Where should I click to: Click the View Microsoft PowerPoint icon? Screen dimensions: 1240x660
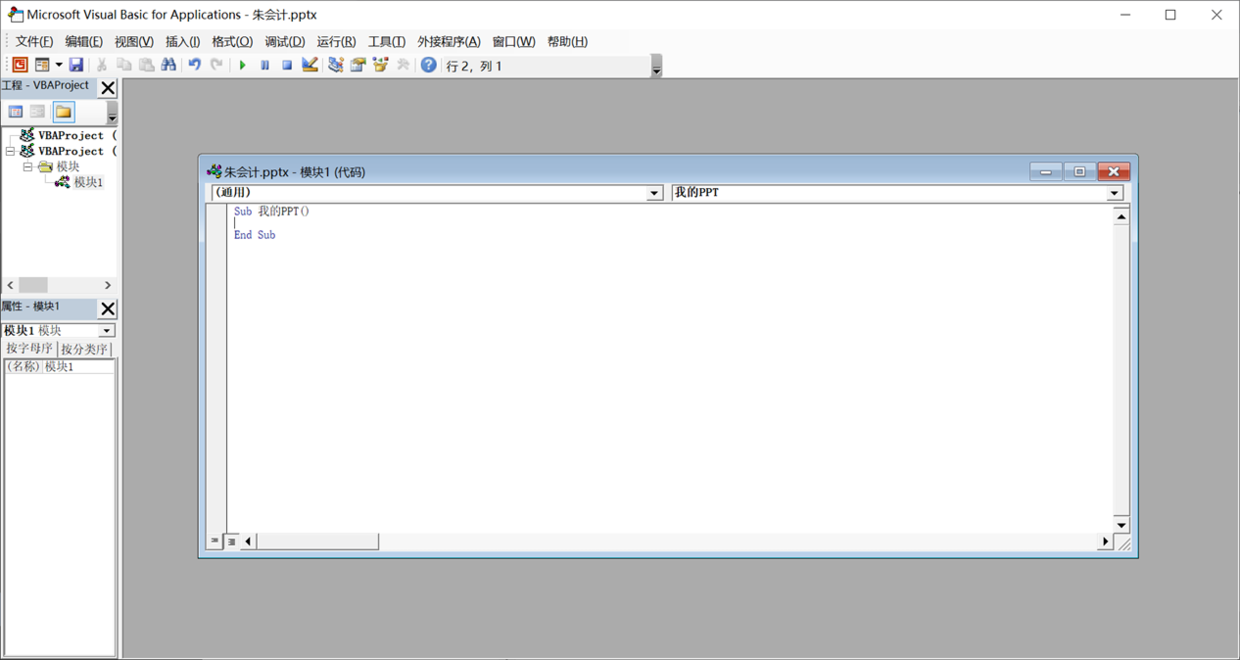[19, 65]
